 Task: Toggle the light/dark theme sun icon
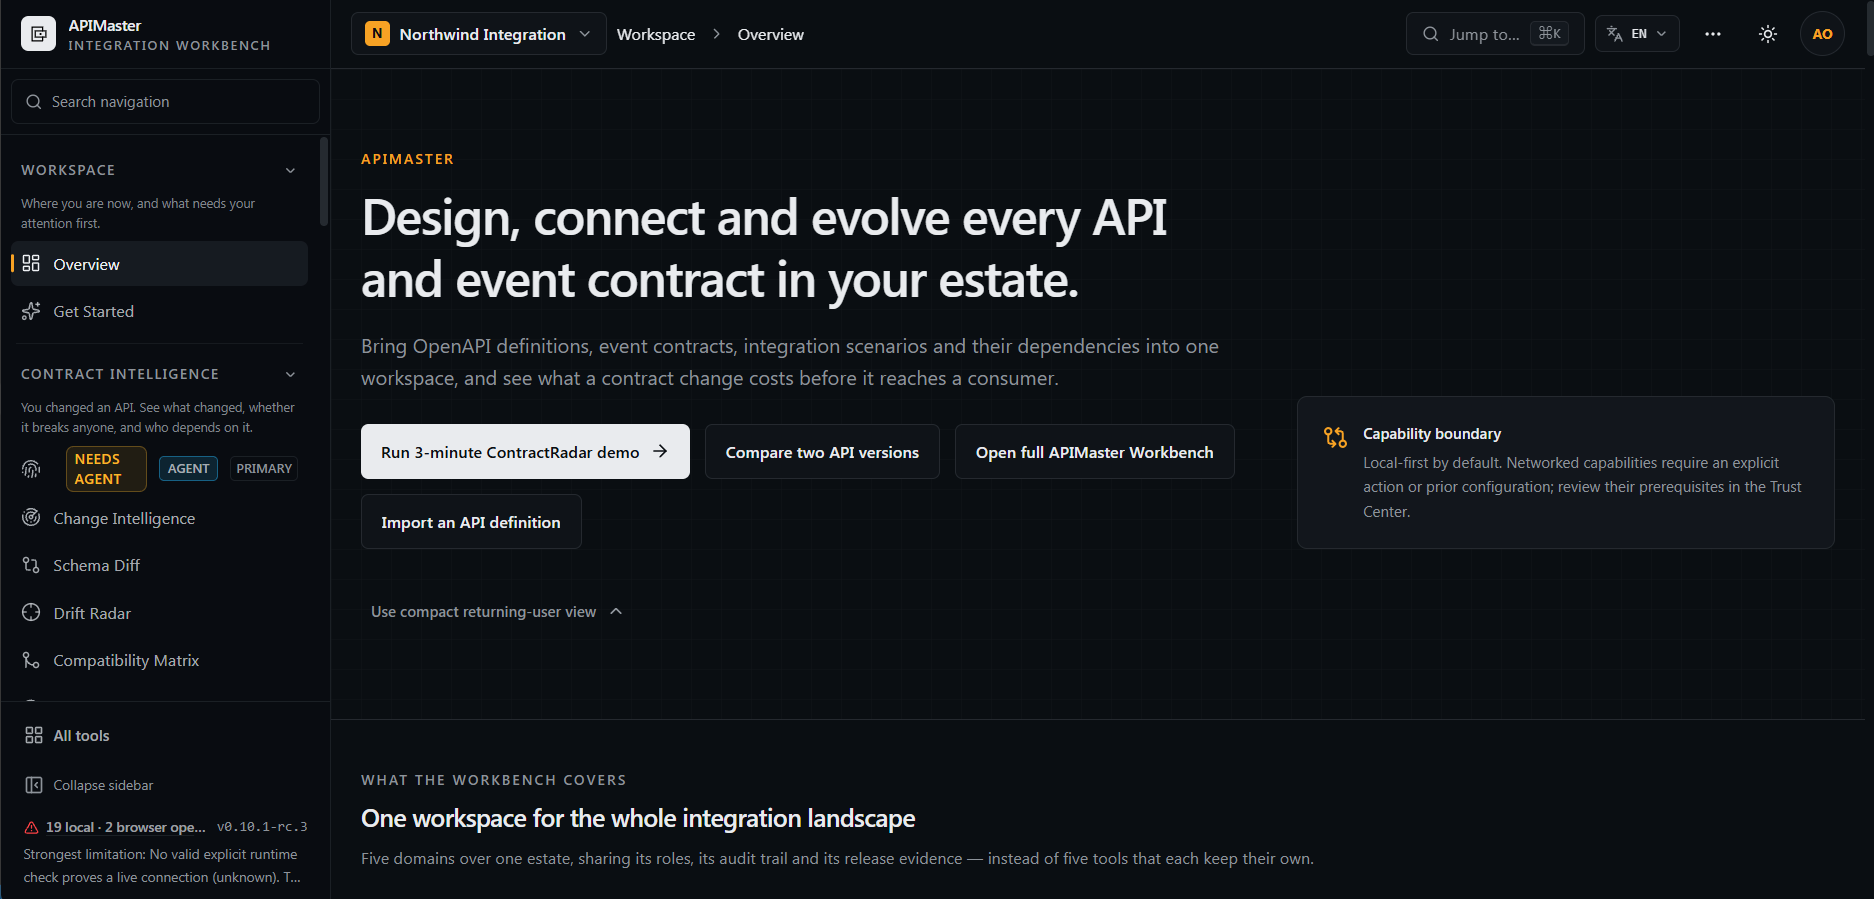1767,34
